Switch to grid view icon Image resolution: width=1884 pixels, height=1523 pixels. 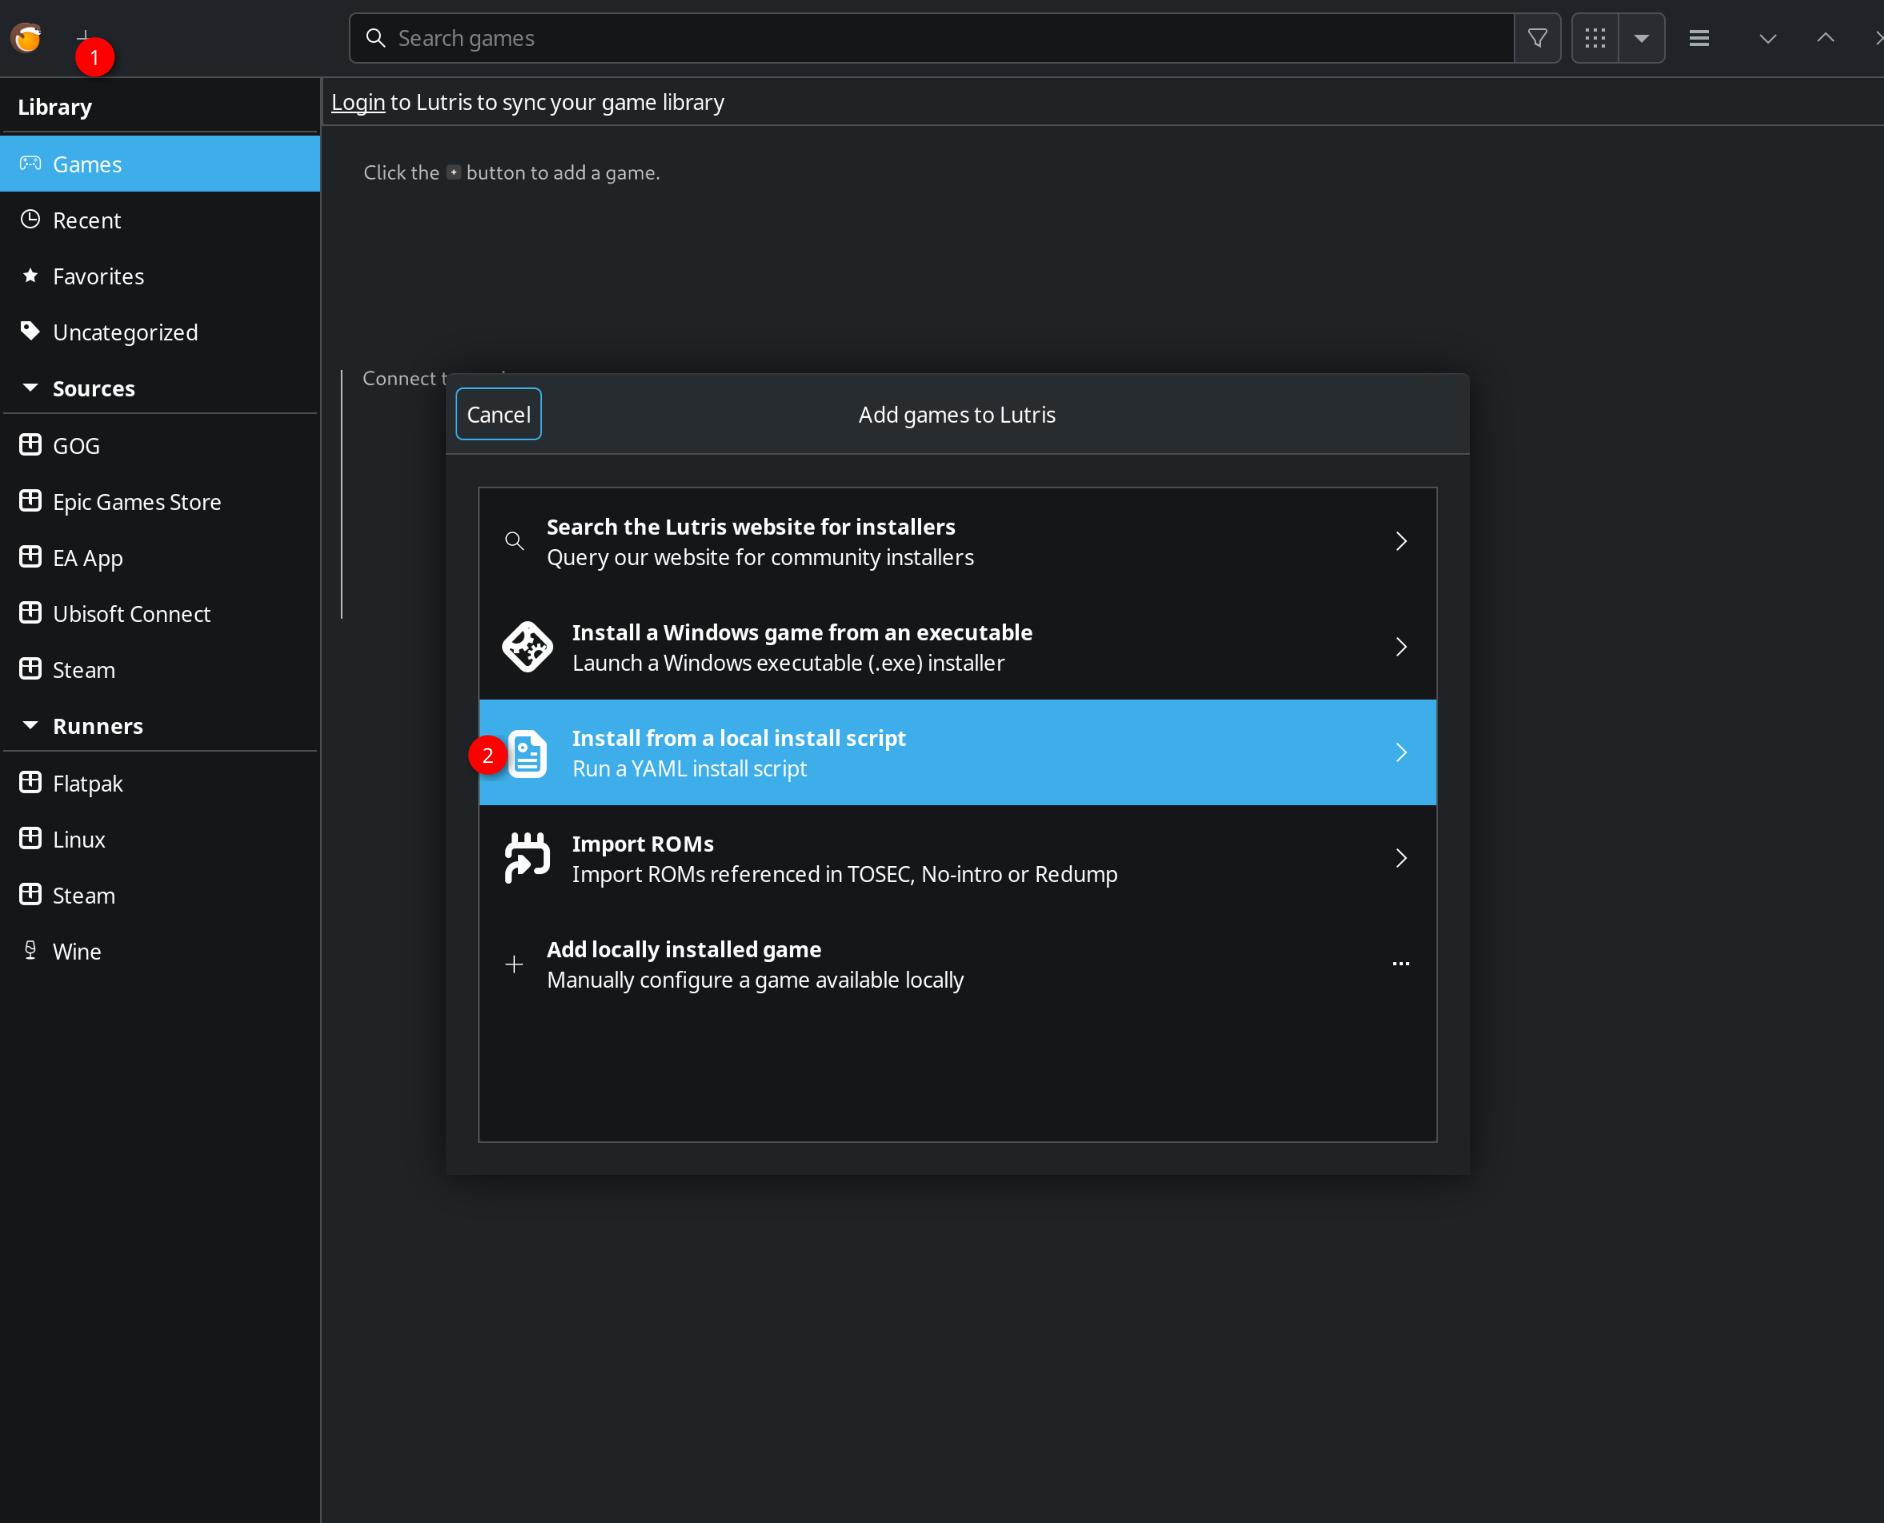click(x=1595, y=38)
